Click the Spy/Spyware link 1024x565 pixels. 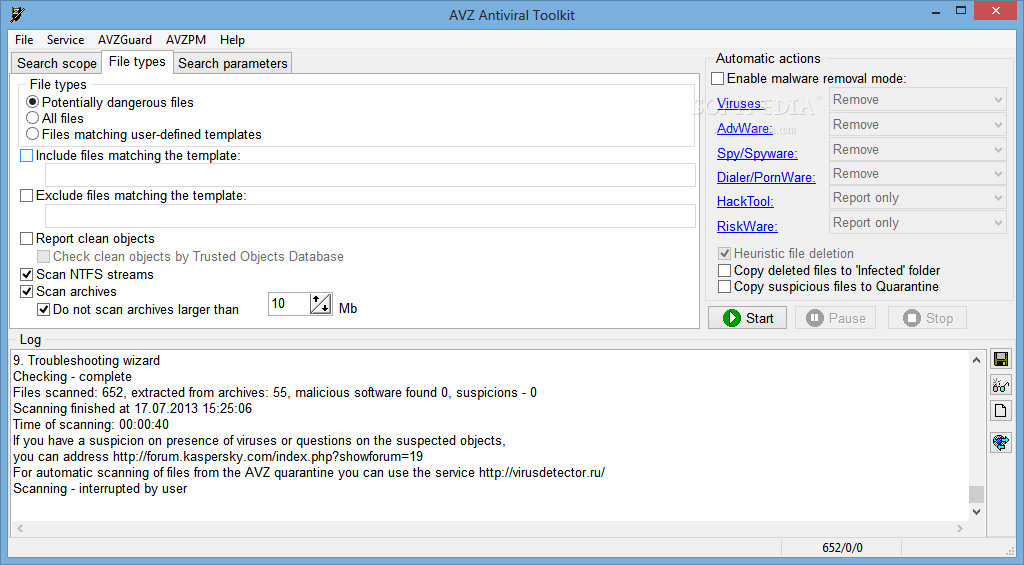point(757,153)
